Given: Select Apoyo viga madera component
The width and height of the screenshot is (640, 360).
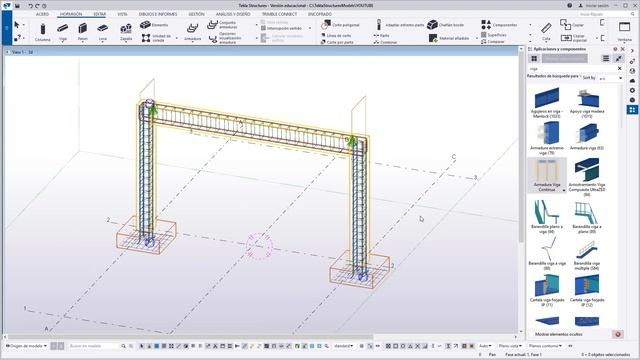Looking at the screenshot, I should (x=587, y=103).
